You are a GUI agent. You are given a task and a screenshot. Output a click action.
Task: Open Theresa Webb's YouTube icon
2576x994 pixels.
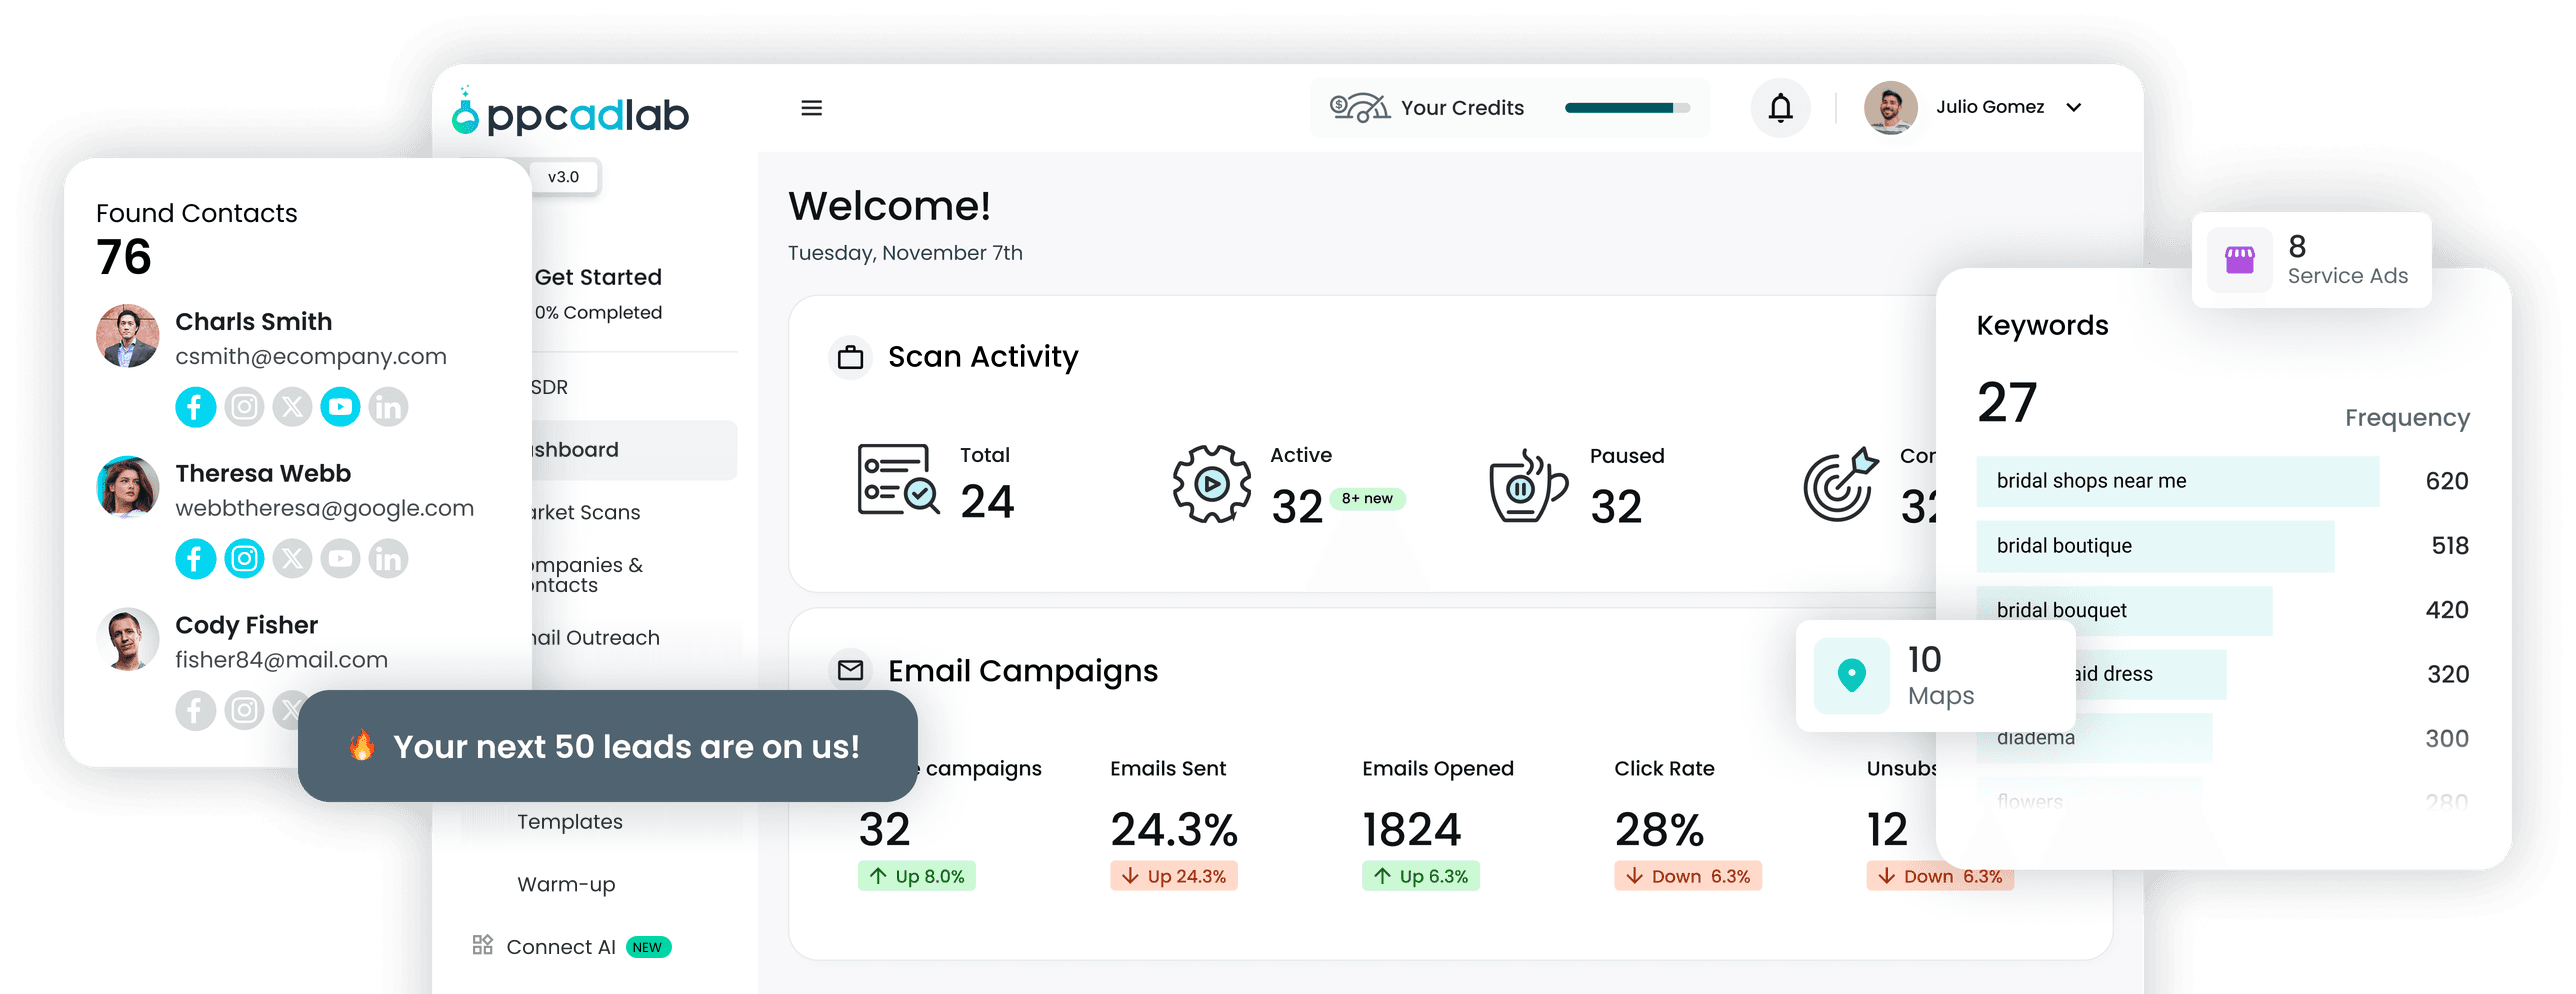[340, 558]
